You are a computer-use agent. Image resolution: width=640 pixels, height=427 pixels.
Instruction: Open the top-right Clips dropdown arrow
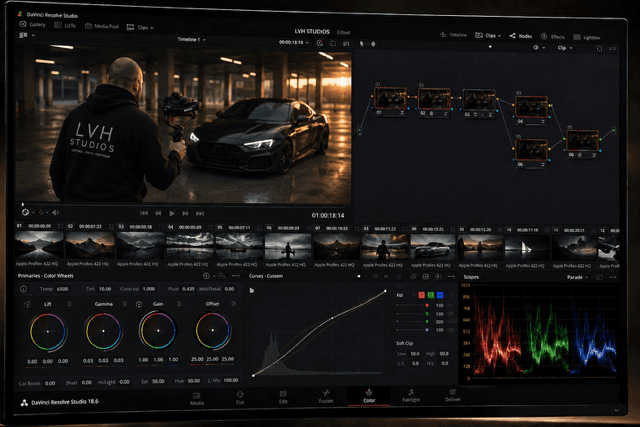pyautogui.click(x=500, y=36)
